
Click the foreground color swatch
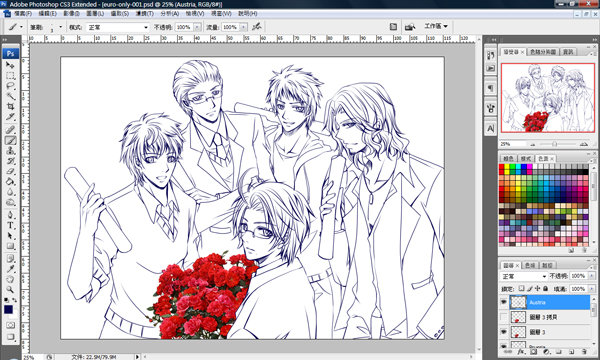pyautogui.click(x=8, y=310)
